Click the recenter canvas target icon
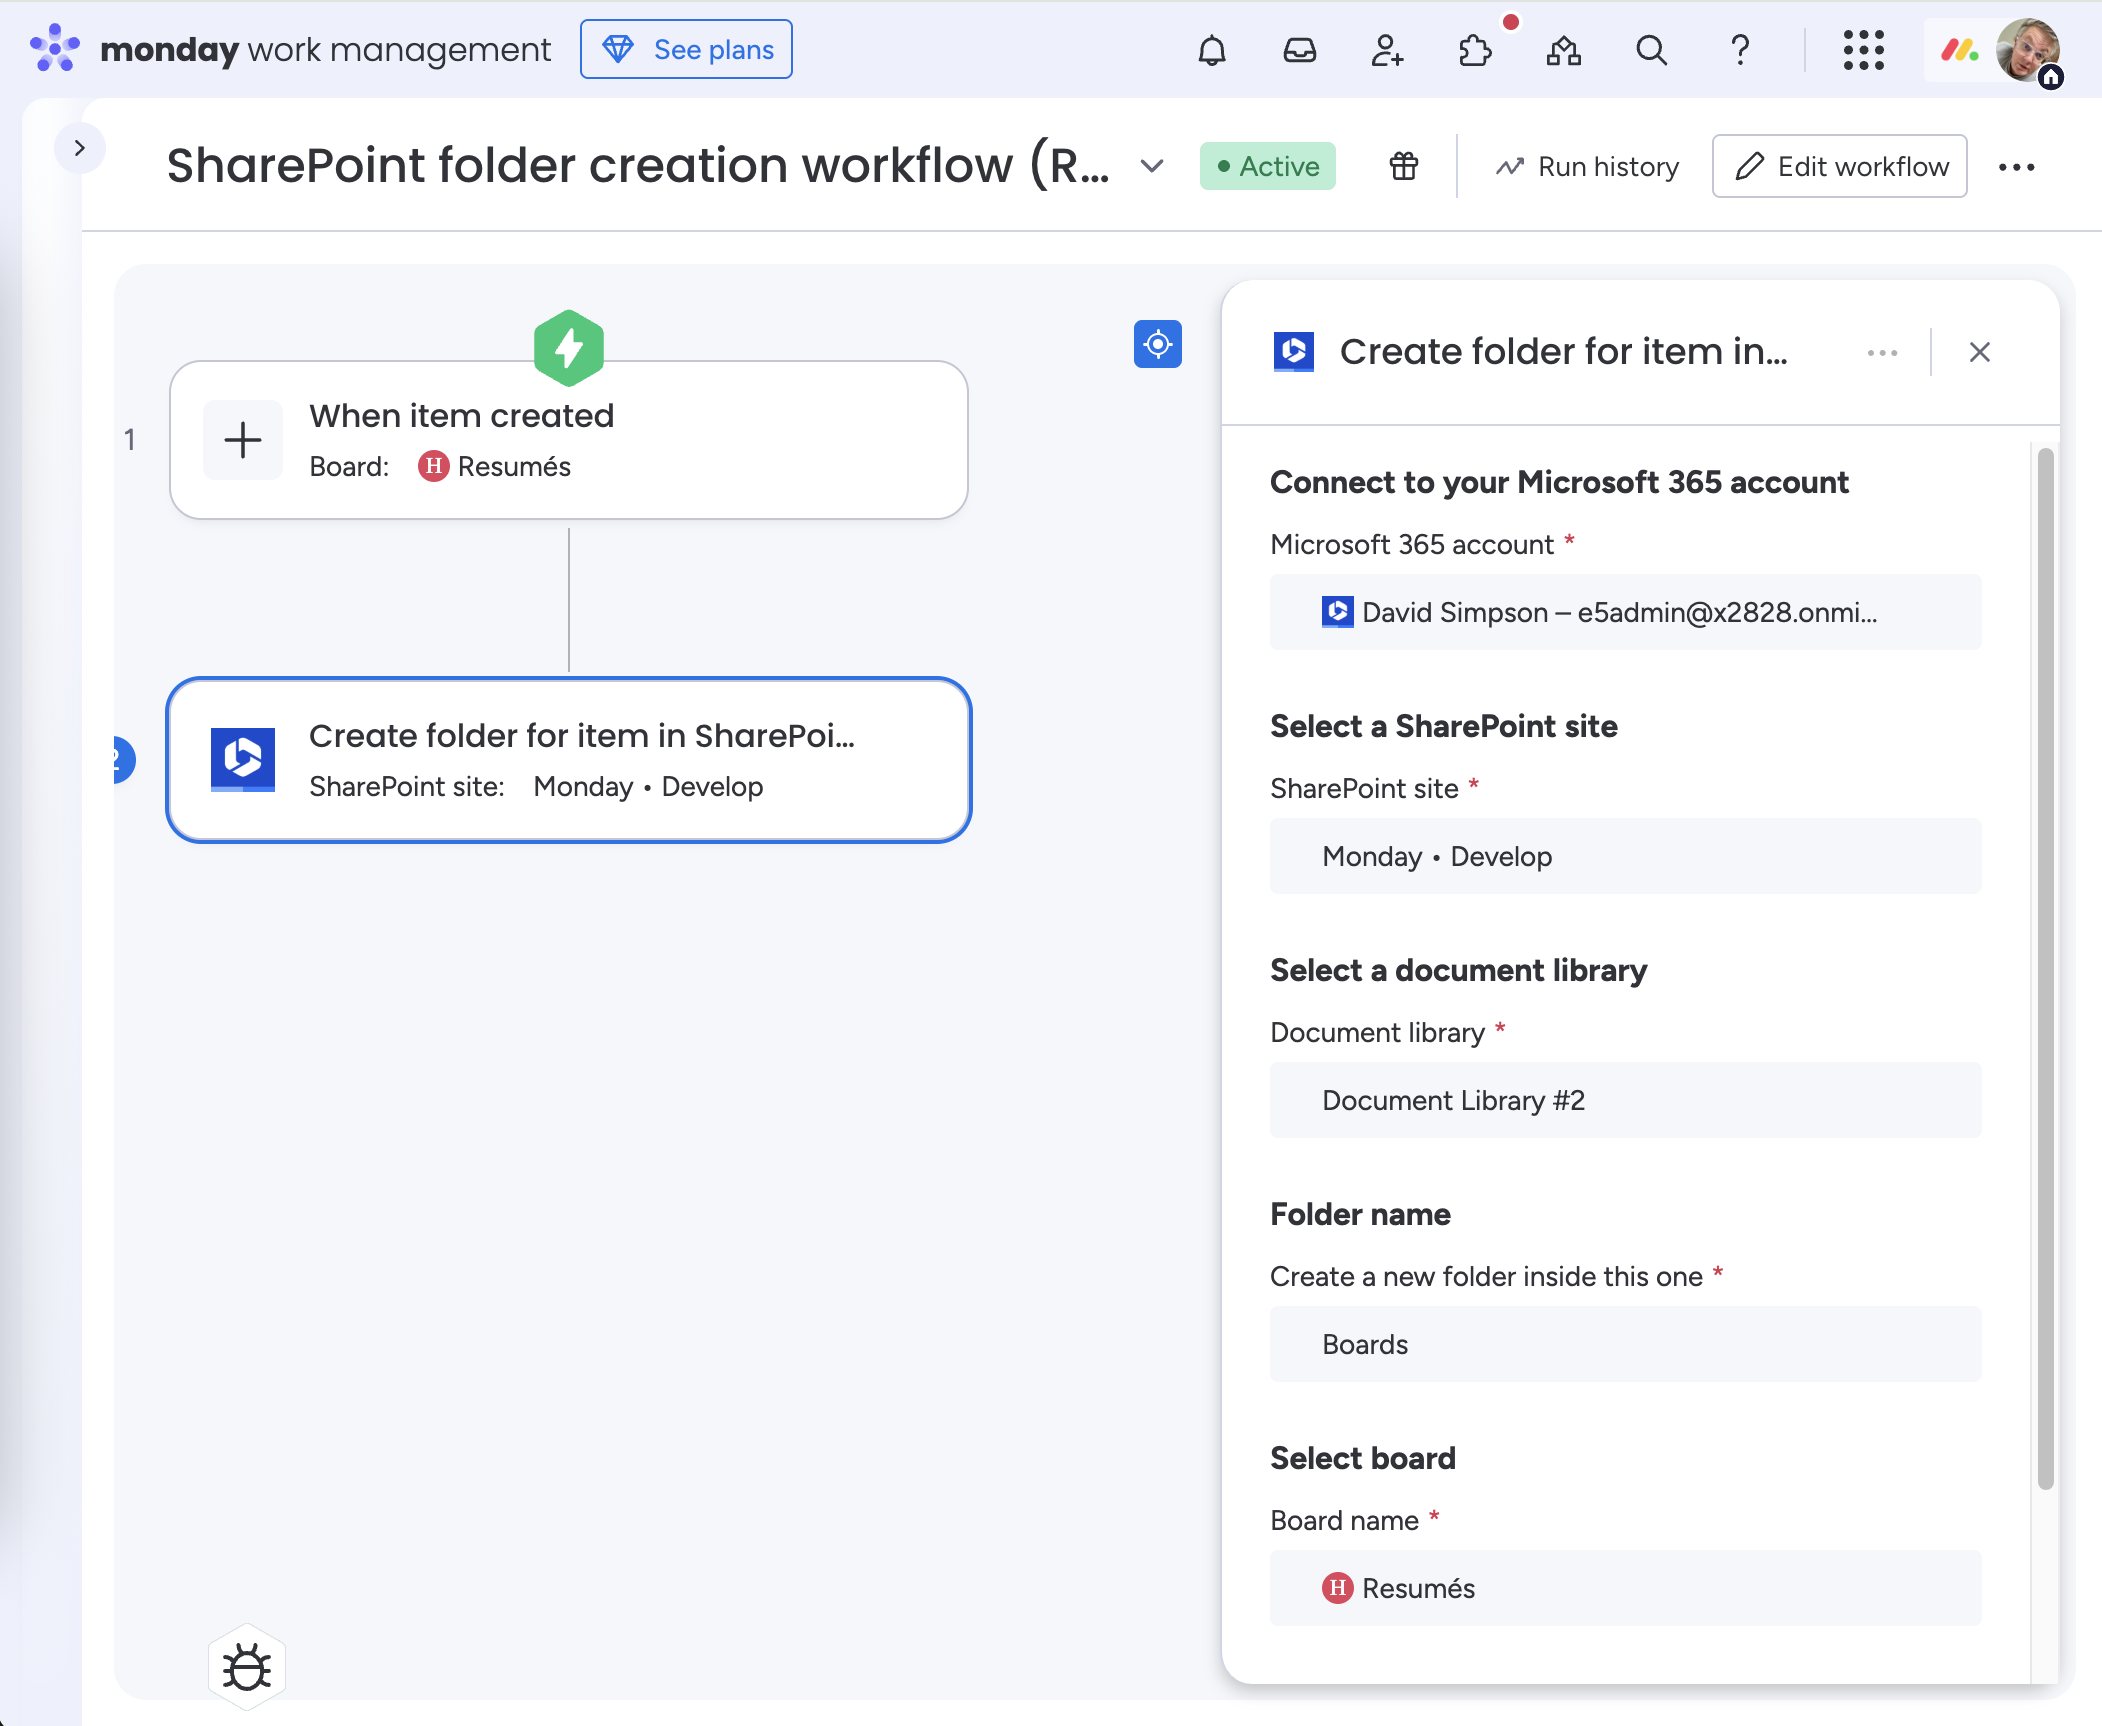The image size is (2102, 1726). [1157, 345]
